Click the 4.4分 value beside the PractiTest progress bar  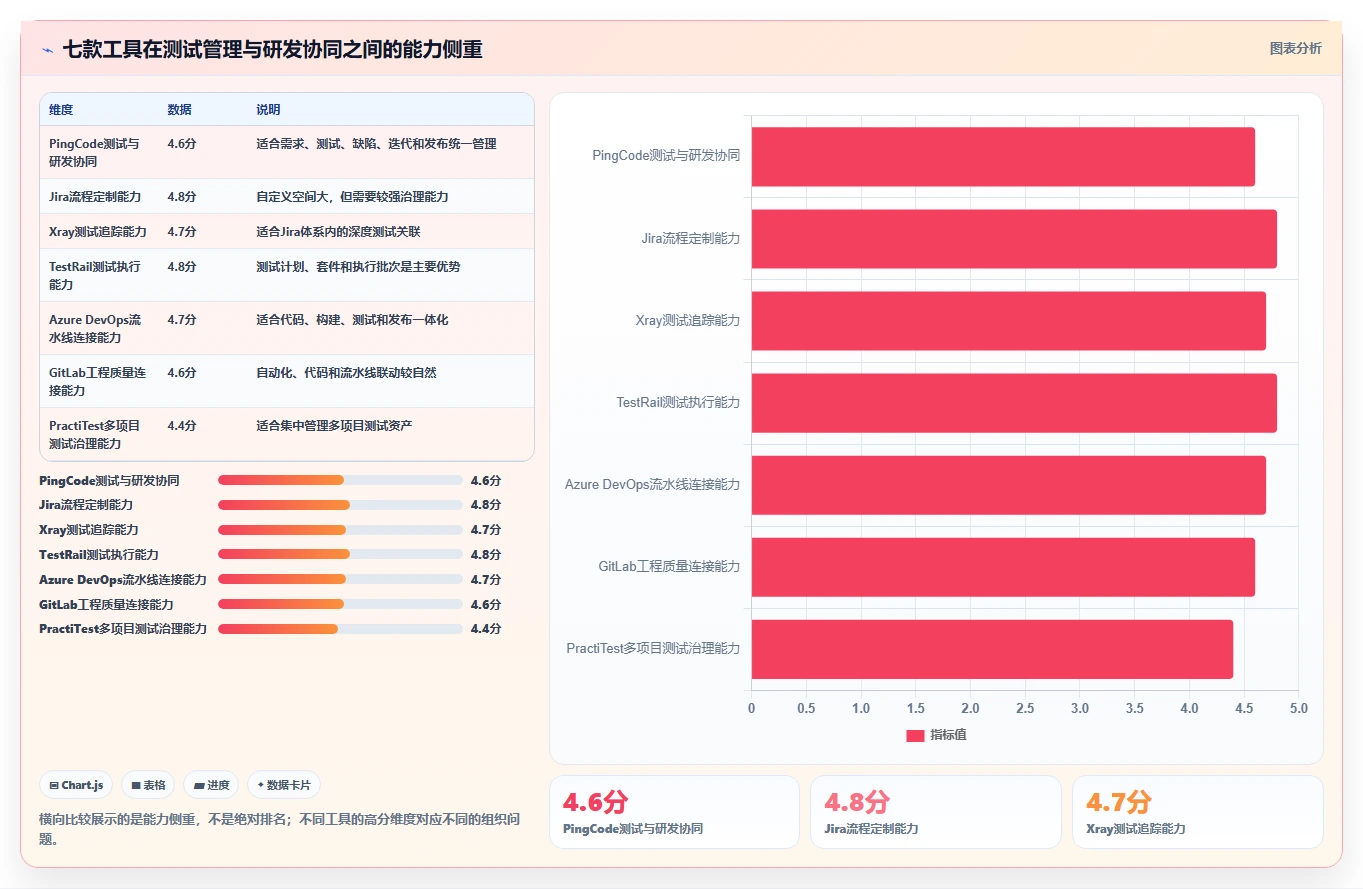(x=486, y=629)
